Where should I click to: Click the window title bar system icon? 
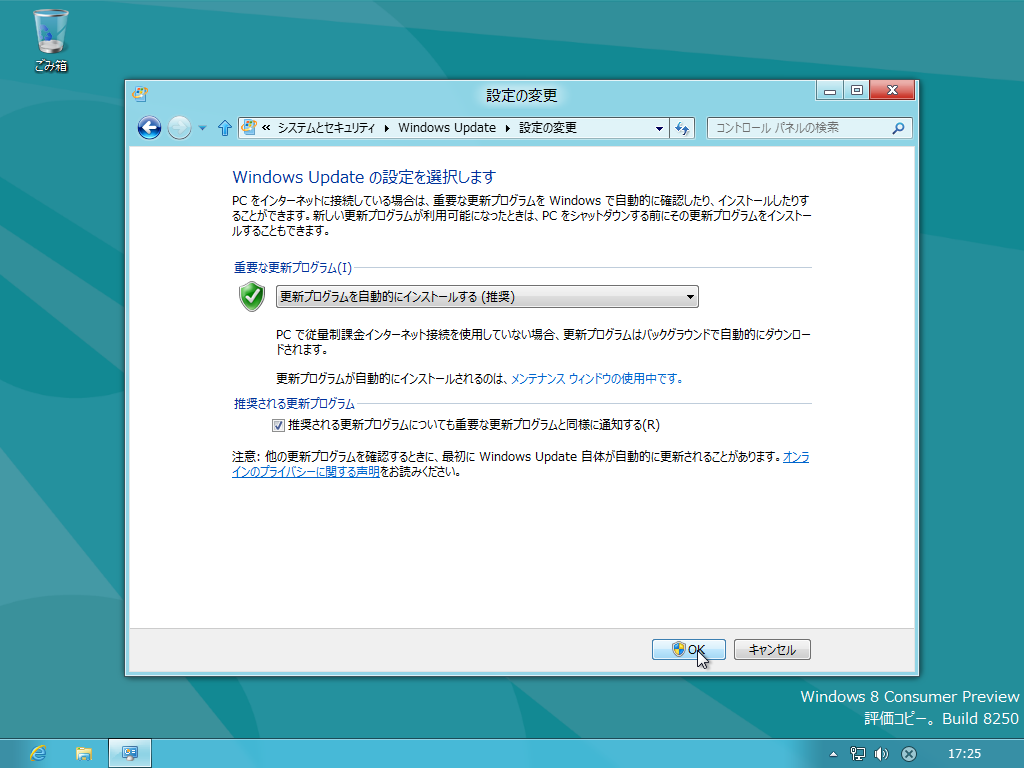pos(140,94)
